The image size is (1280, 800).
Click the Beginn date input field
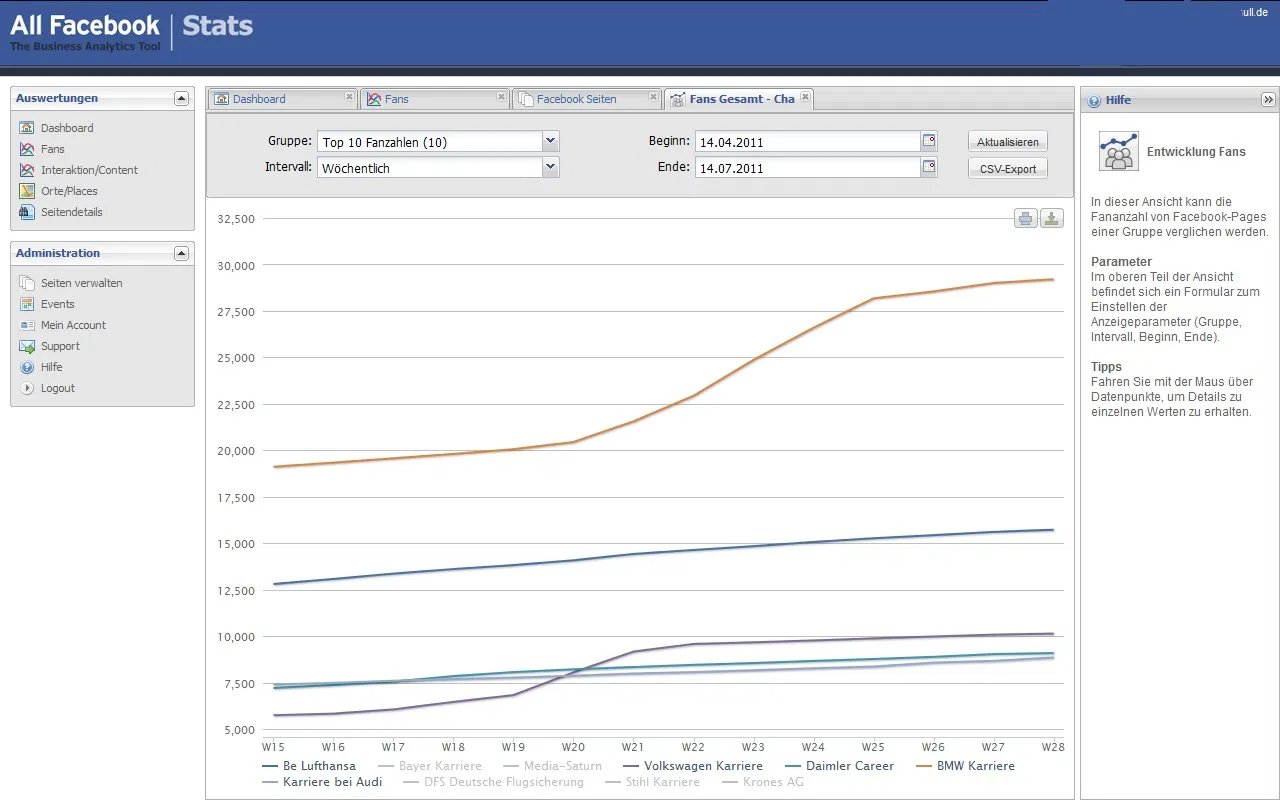click(808, 142)
